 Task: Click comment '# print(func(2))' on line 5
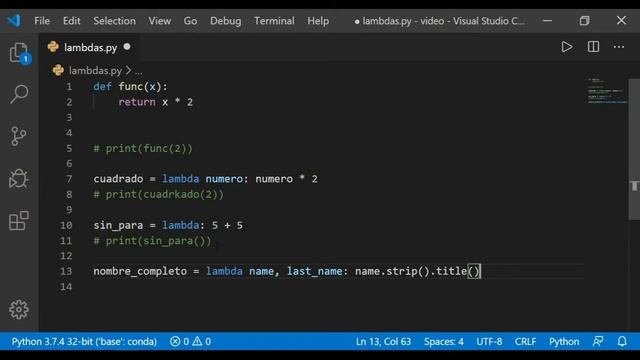[x=143, y=148]
